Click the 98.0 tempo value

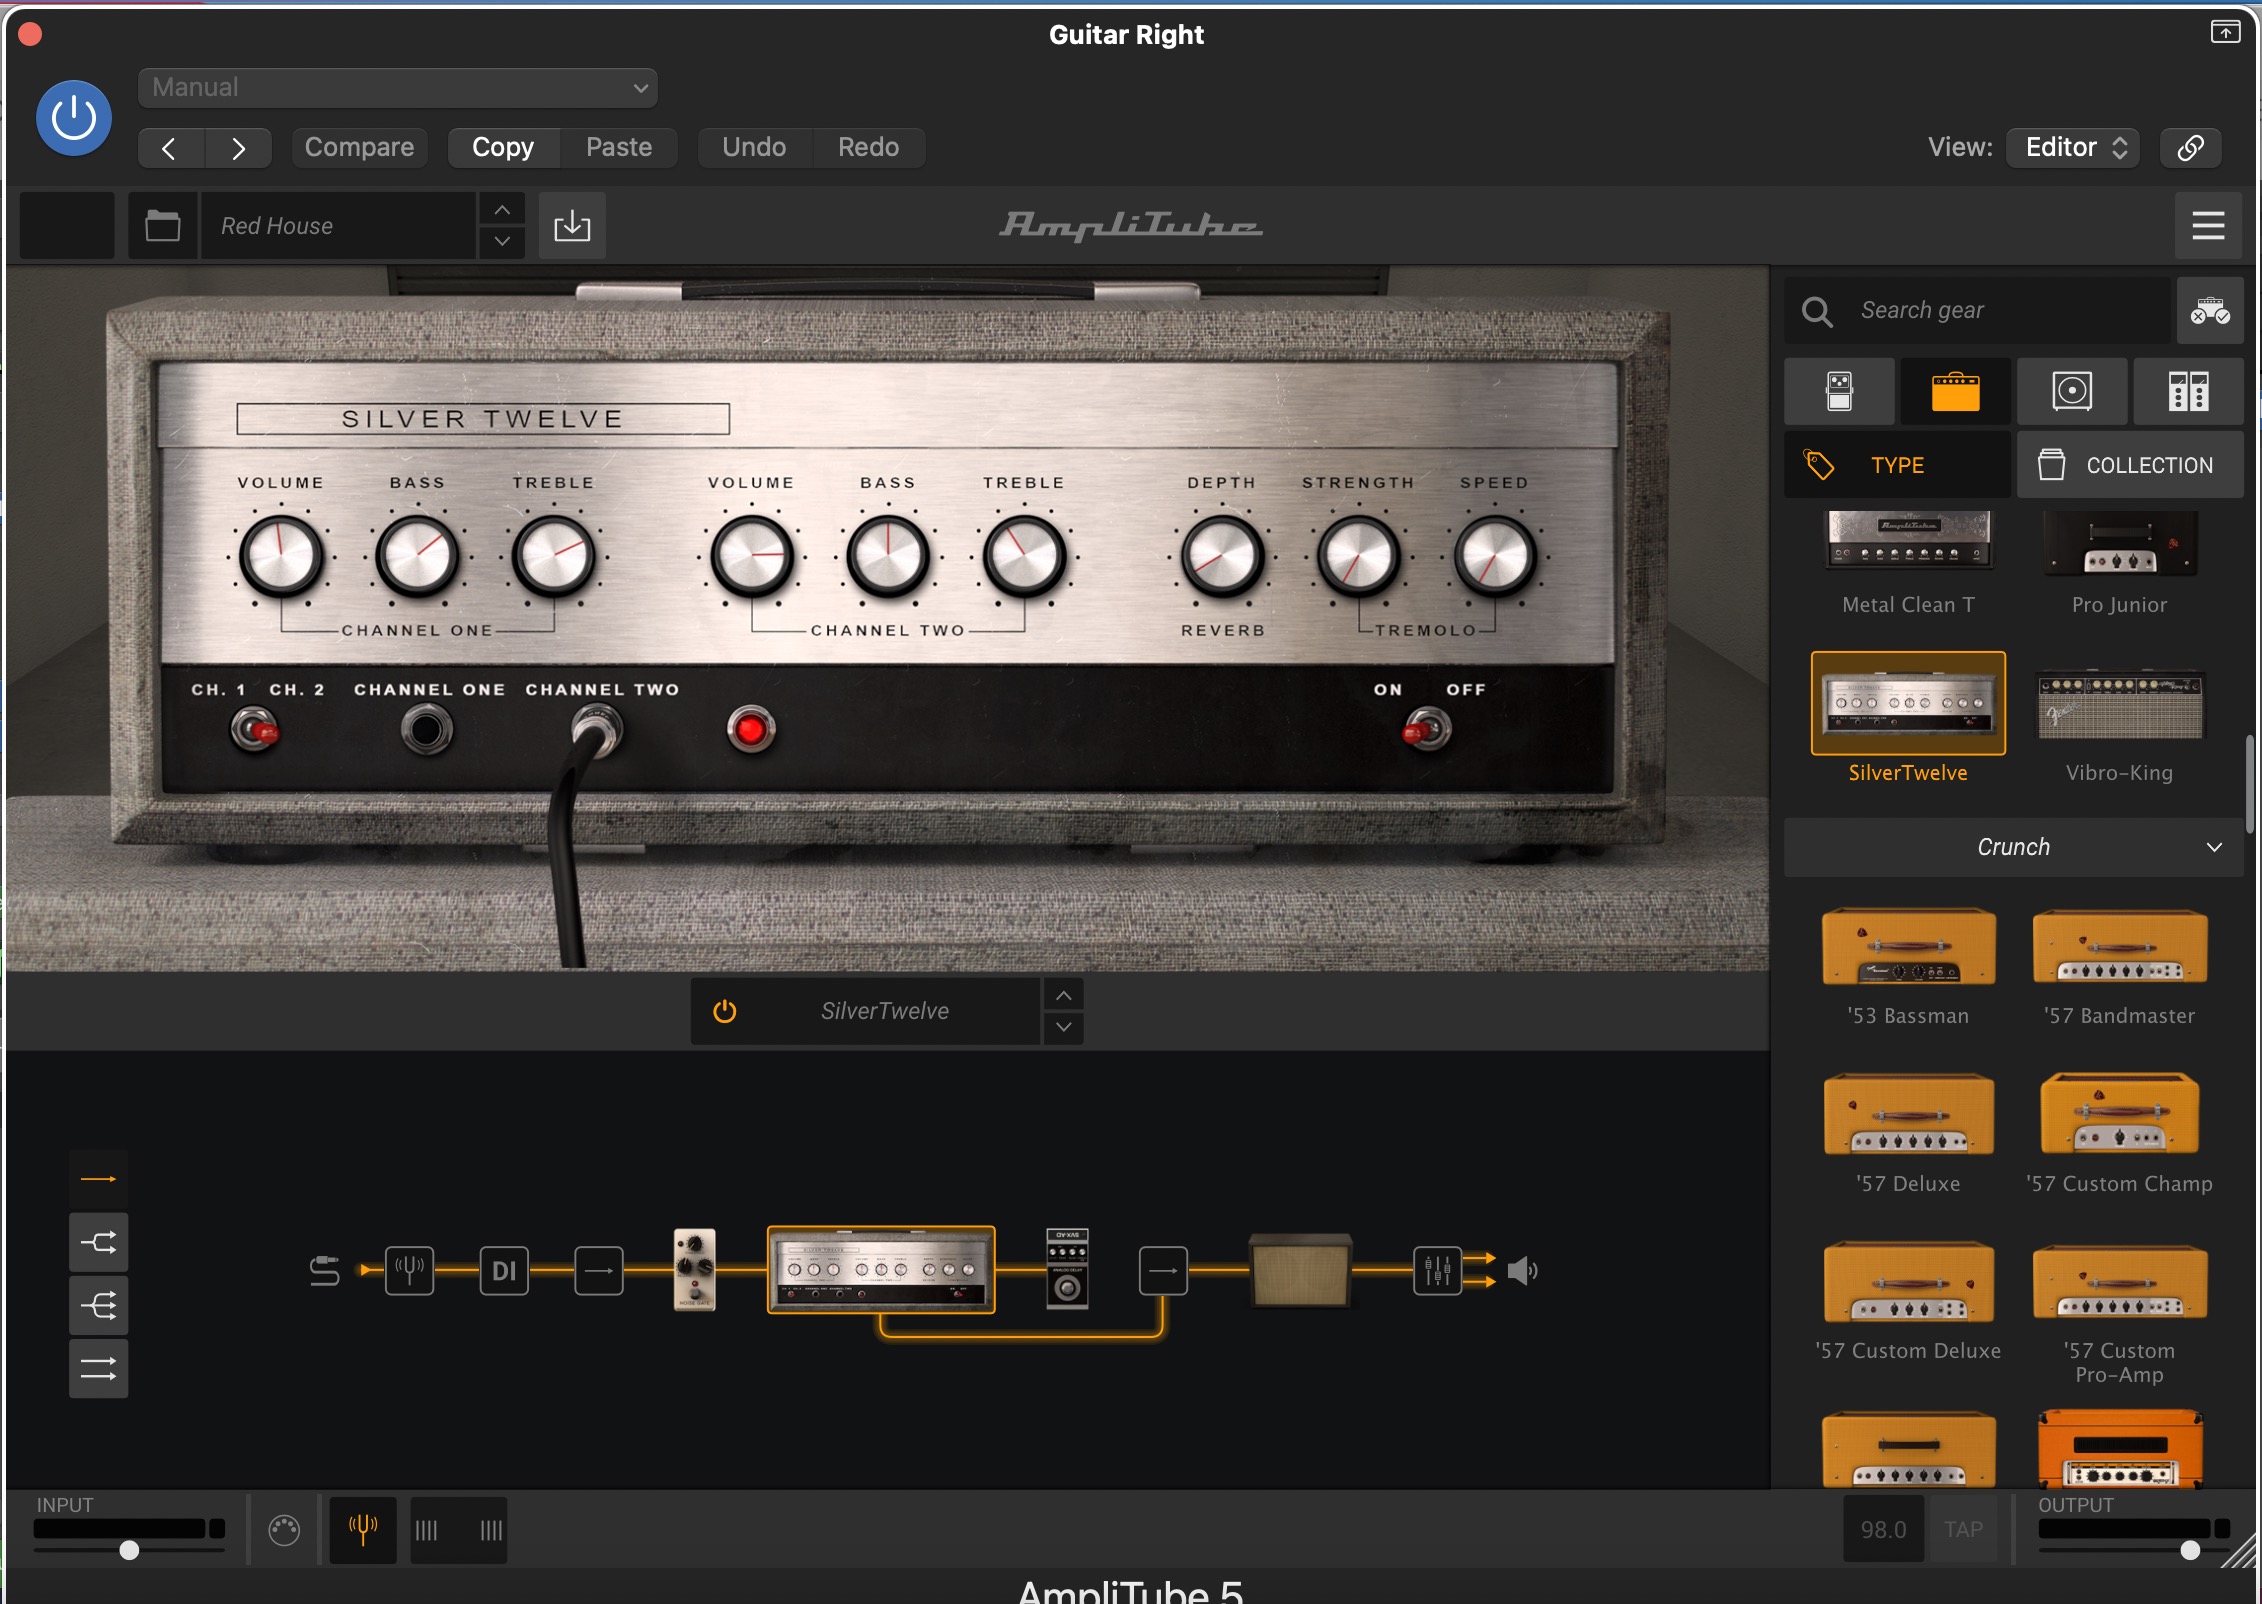pyautogui.click(x=1883, y=1530)
